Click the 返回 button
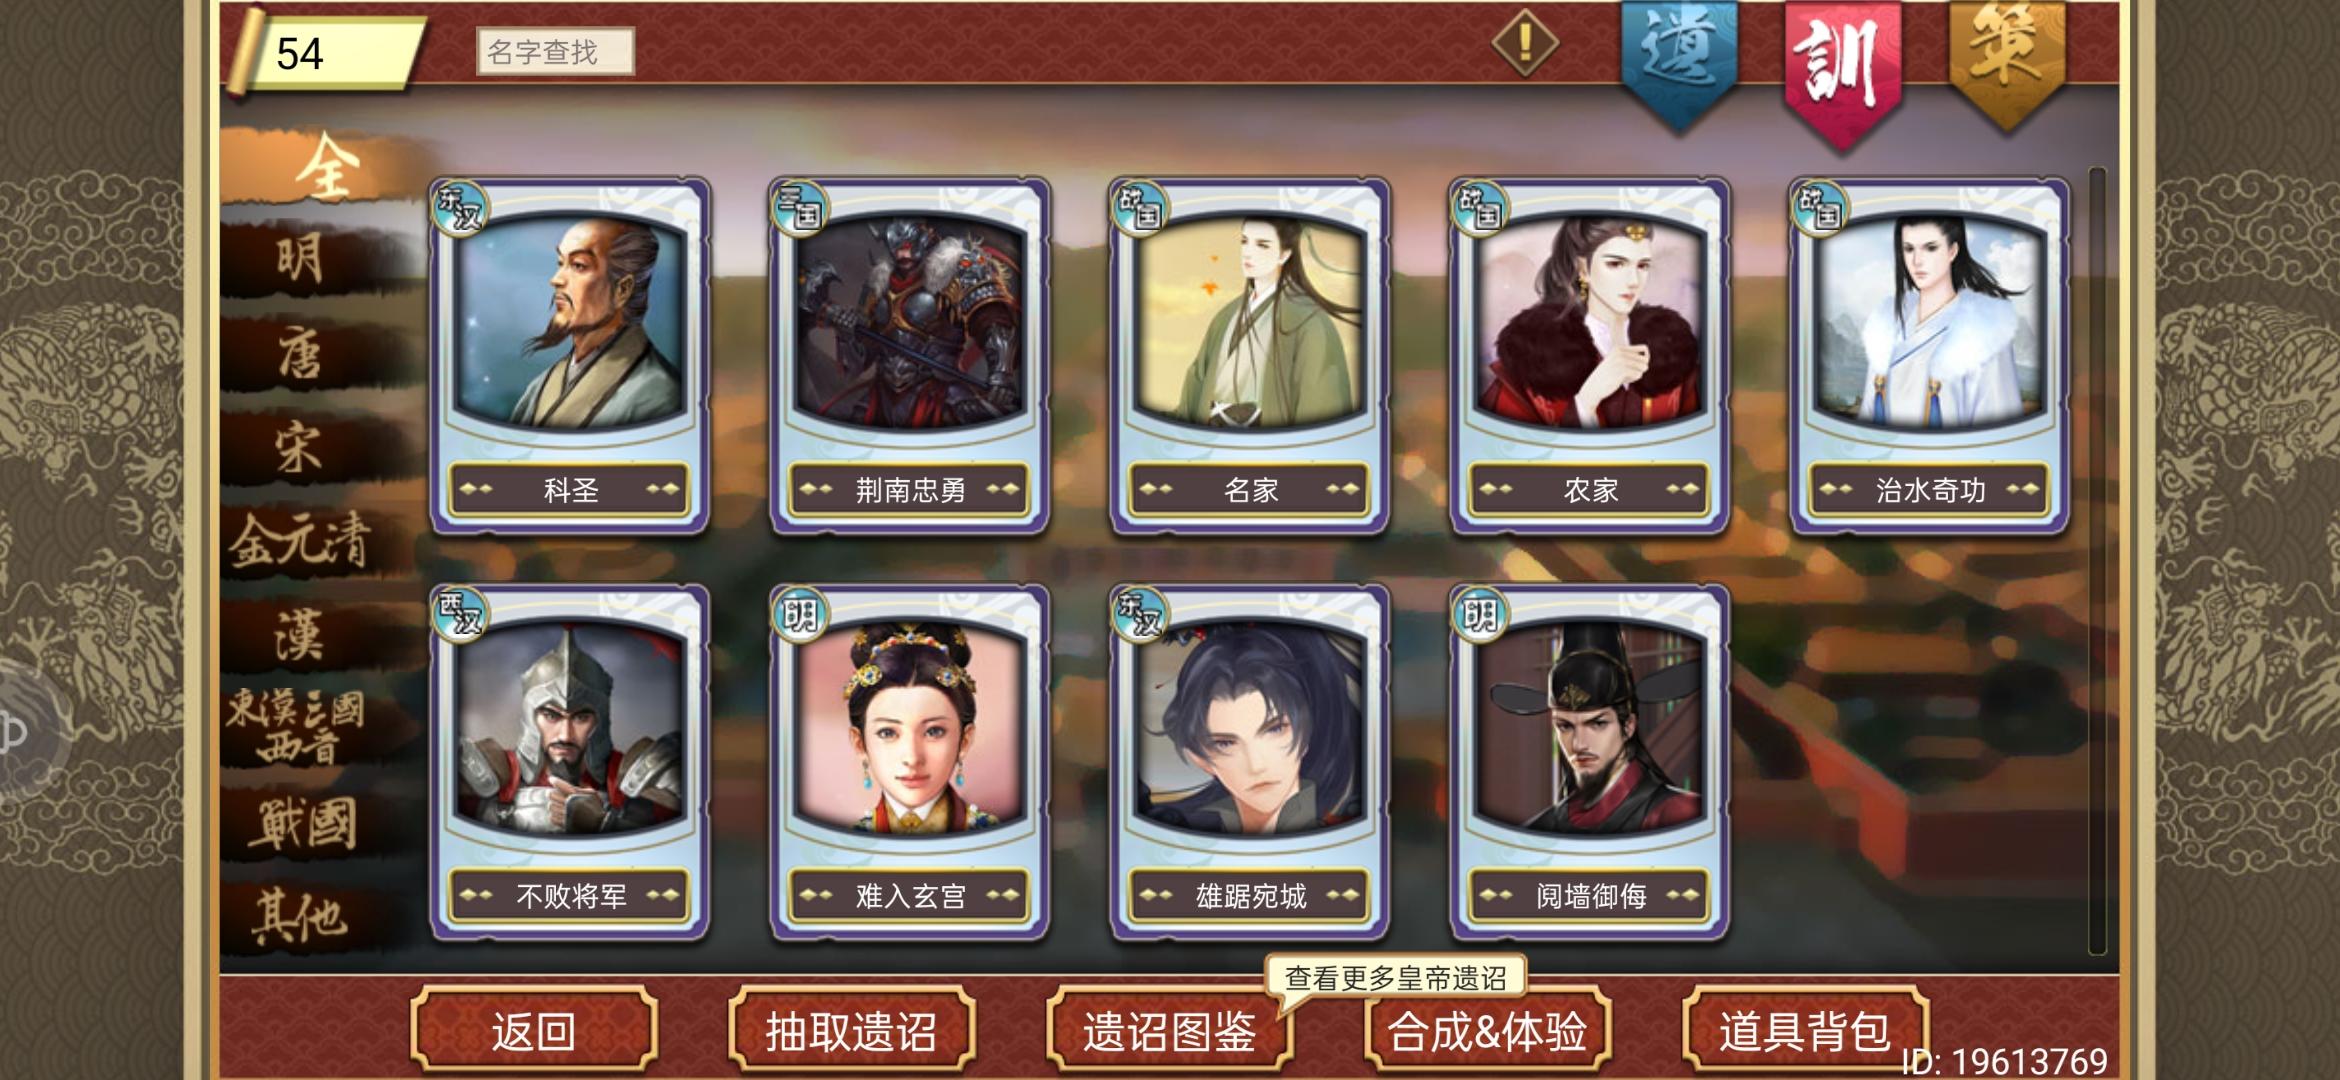The image size is (2340, 1080). click(534, 1030)
